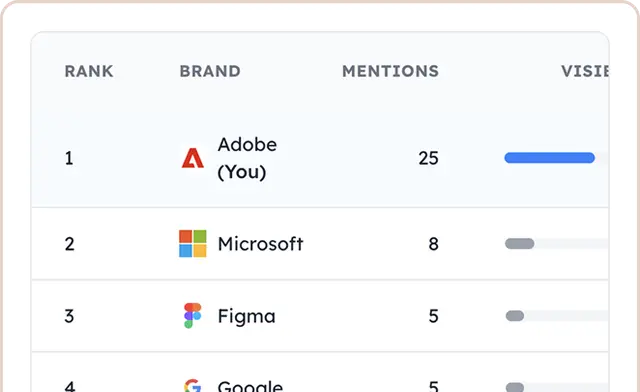Click Figma's gray visibility bar

tap(515, 316)
